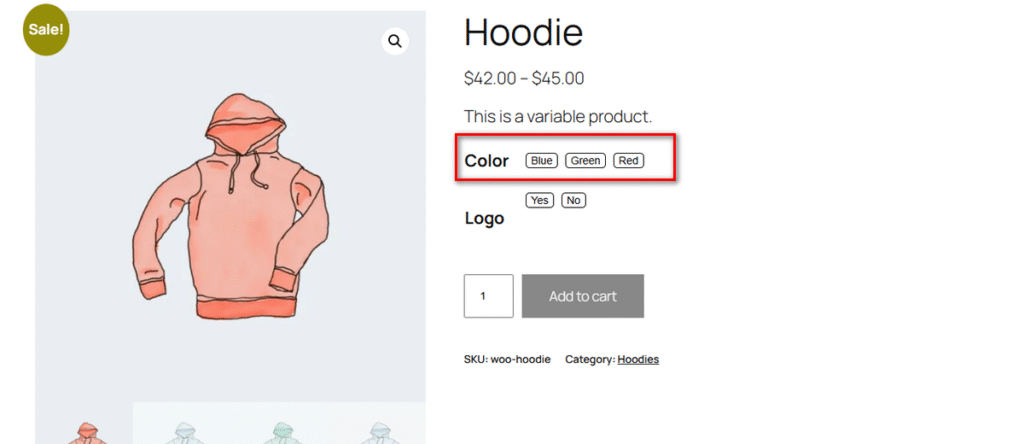The image size is (1024, 444).
Task: Click the olive Sale! badge
Action: pyautogui.click(x=47, y=30)
